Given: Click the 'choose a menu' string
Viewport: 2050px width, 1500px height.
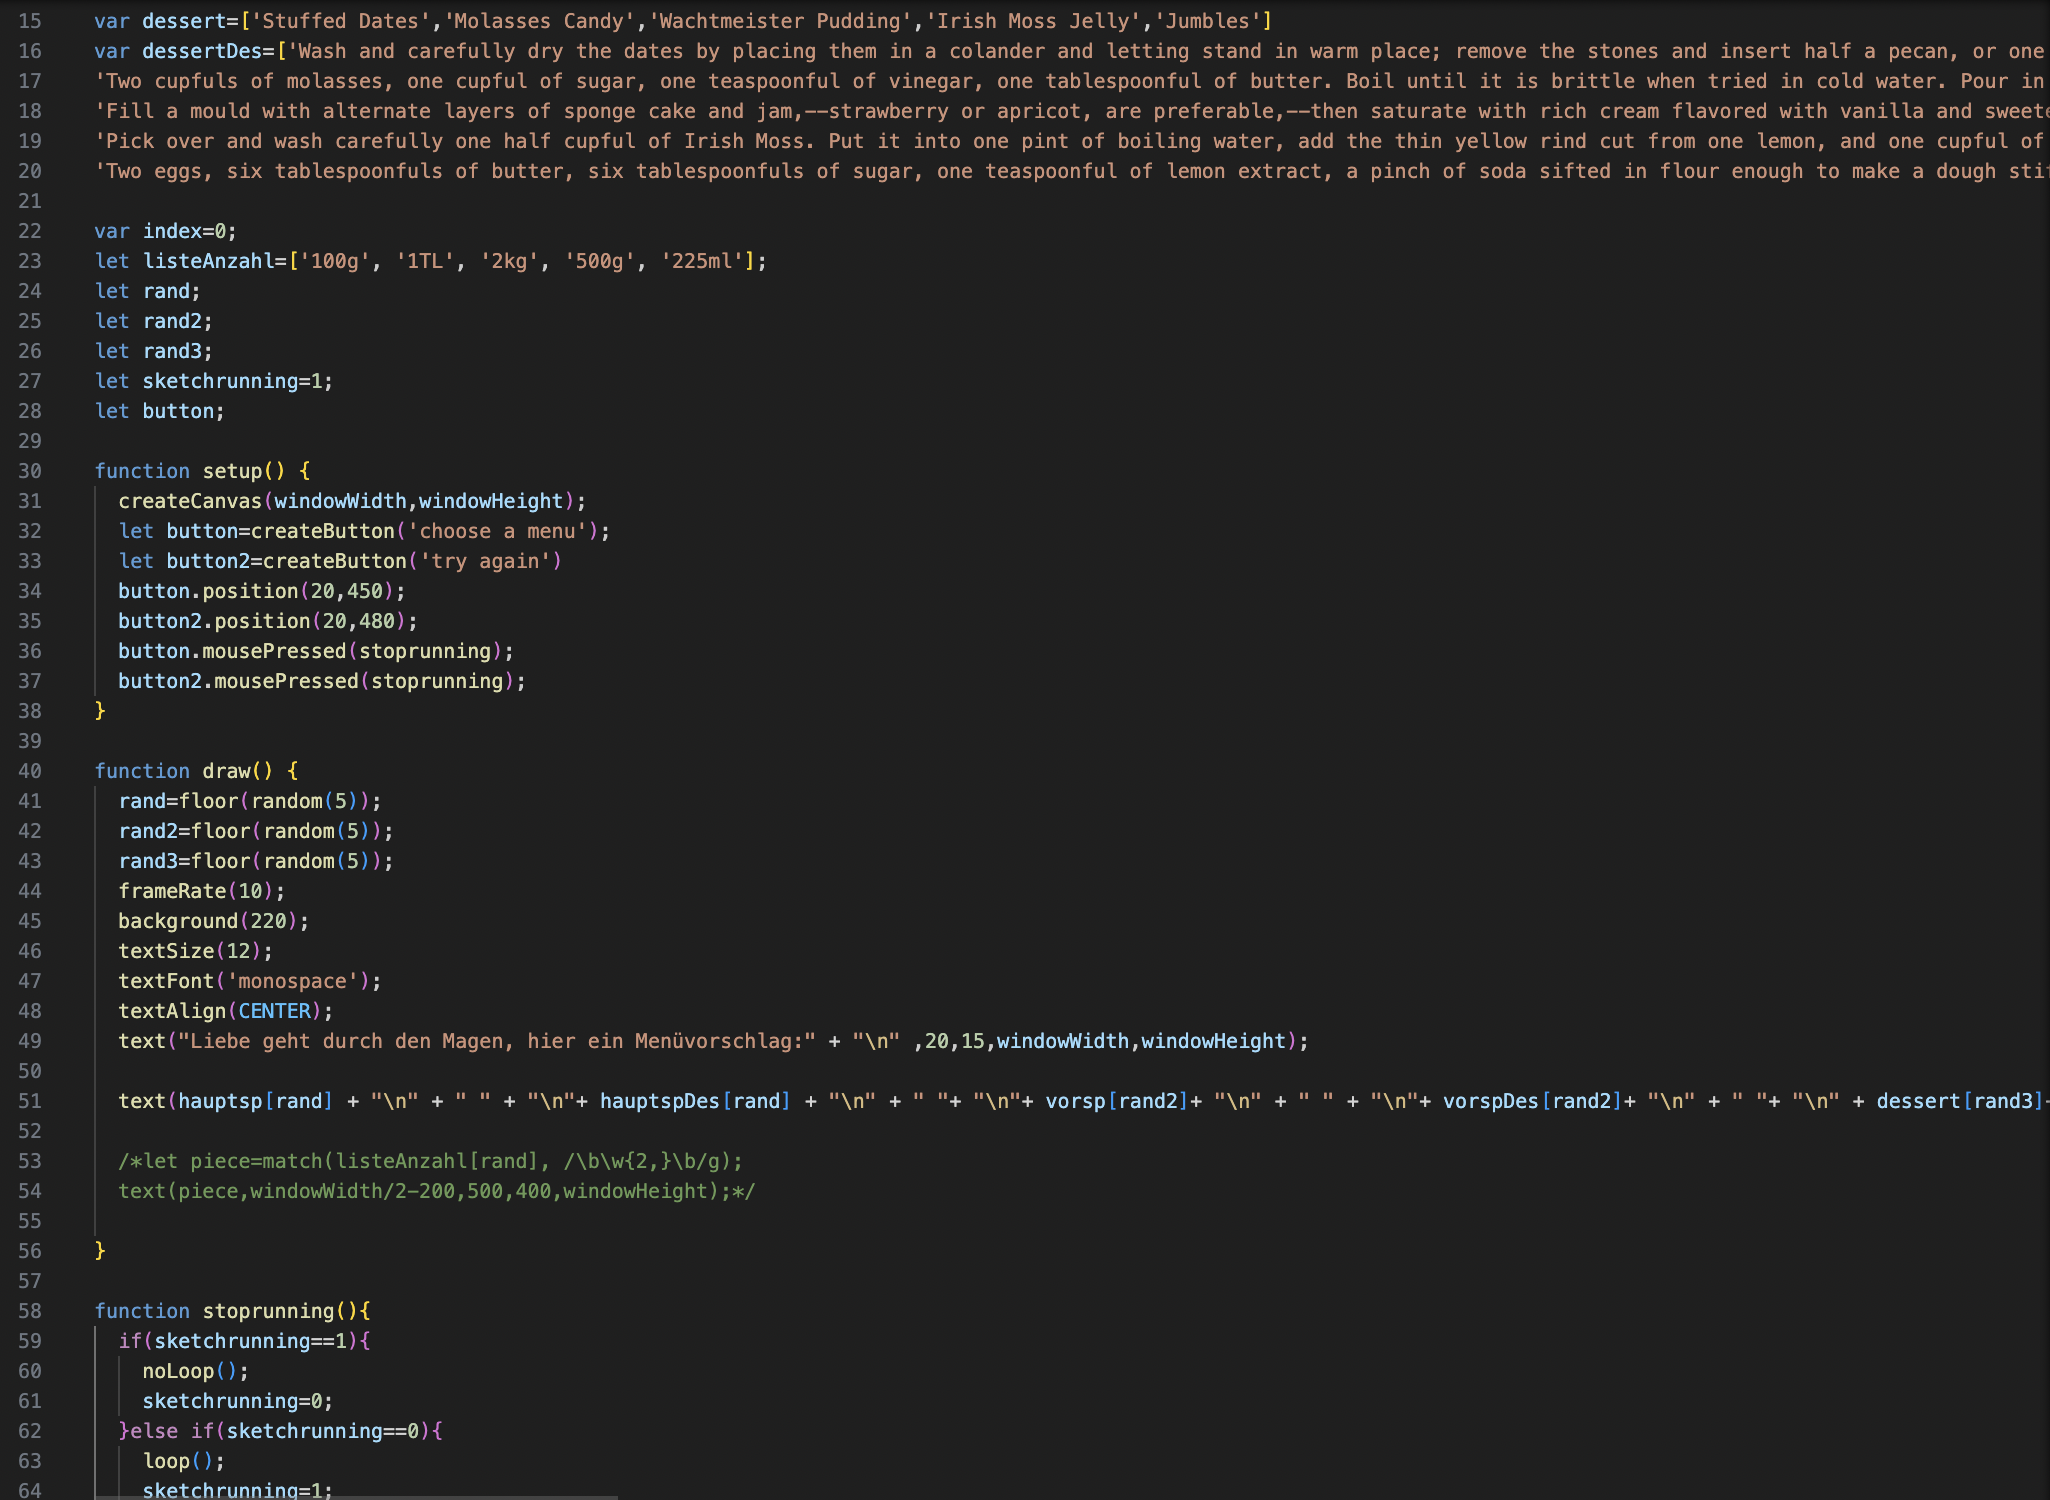Looking at the screenshot, I should (x=497, y=531).
